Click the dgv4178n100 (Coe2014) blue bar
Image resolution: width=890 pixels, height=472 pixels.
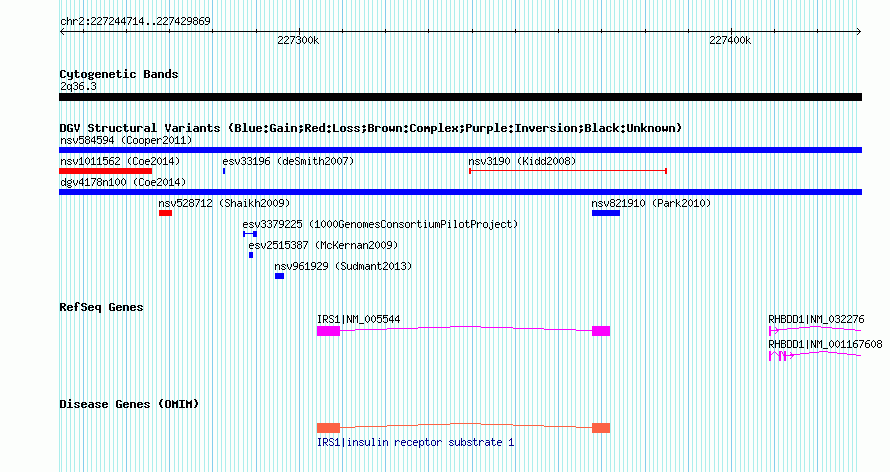point(460,192)
